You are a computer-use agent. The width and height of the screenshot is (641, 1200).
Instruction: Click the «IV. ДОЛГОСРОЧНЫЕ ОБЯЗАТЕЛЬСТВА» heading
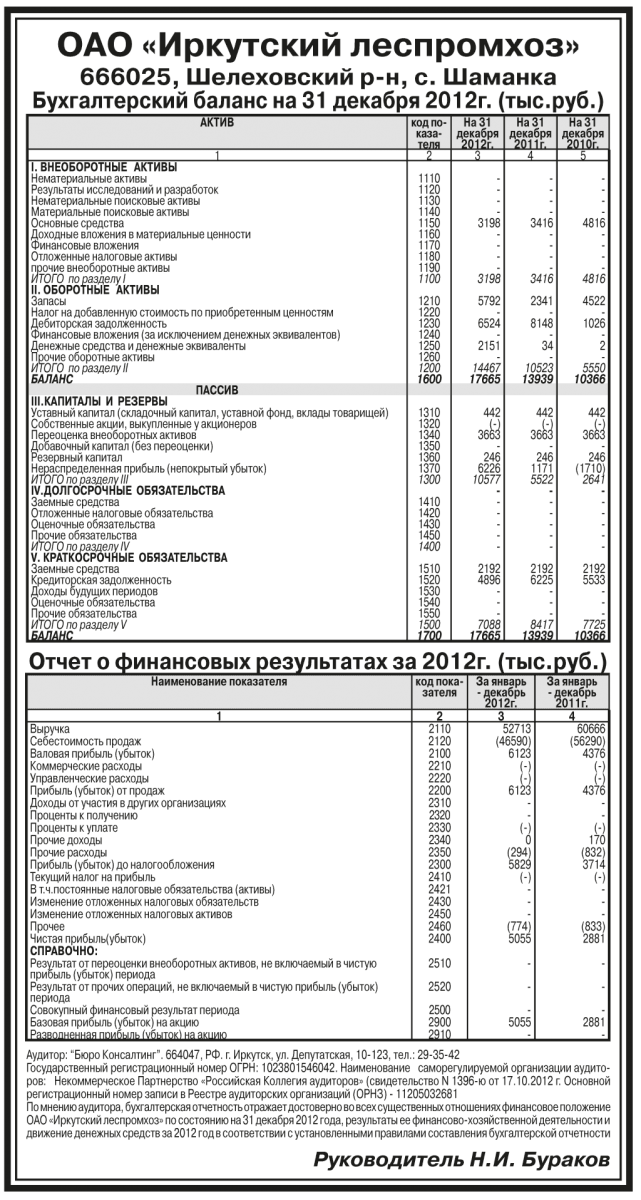coord(121,491)
